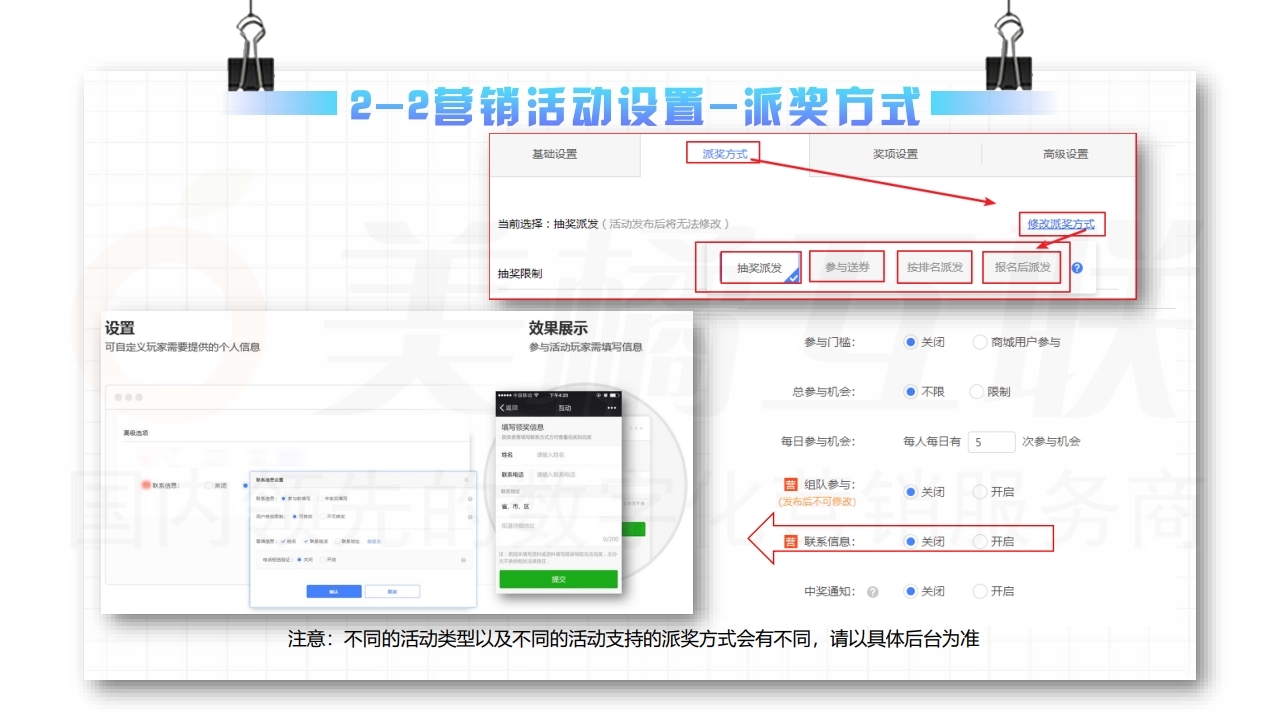Choose the 按排名派发 award method
This screenshot has width=1280, height=720.
pyautogui.click(x=935, y=267)
